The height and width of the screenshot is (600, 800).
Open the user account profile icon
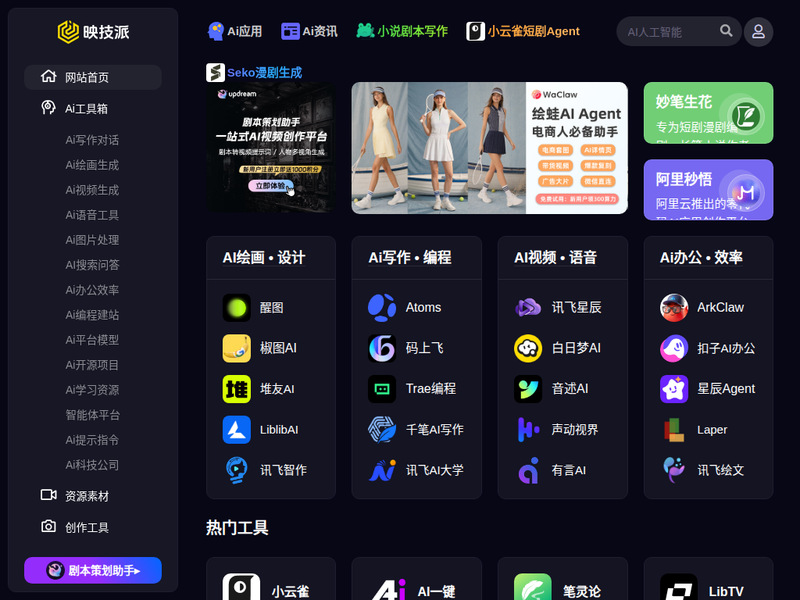coord(758,32)
